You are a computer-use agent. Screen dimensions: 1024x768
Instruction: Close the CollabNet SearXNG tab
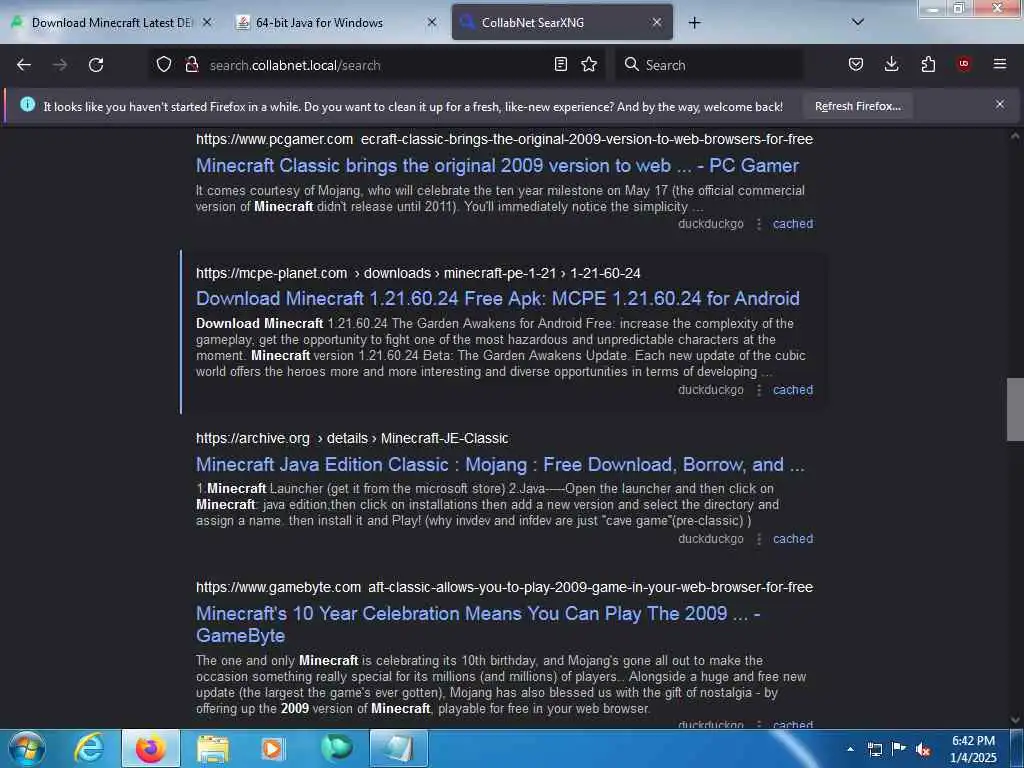pos(657,22)
